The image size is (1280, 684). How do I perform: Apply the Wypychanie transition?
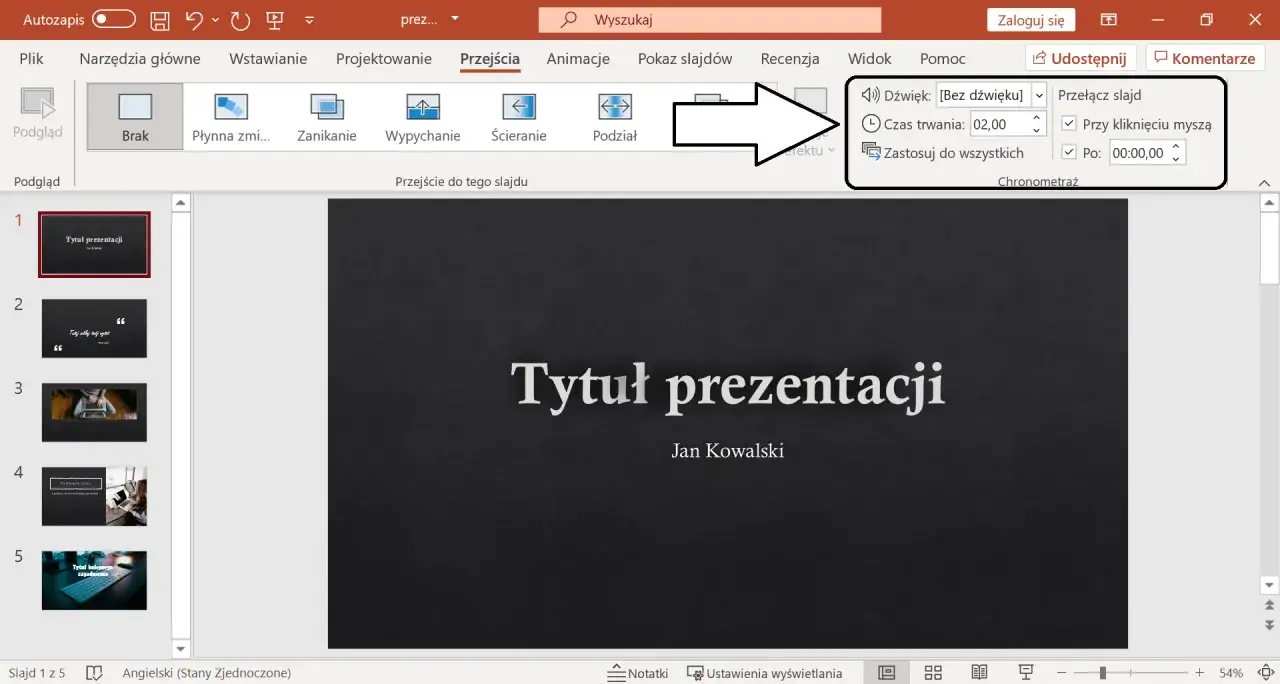click(x=422, y=114)
